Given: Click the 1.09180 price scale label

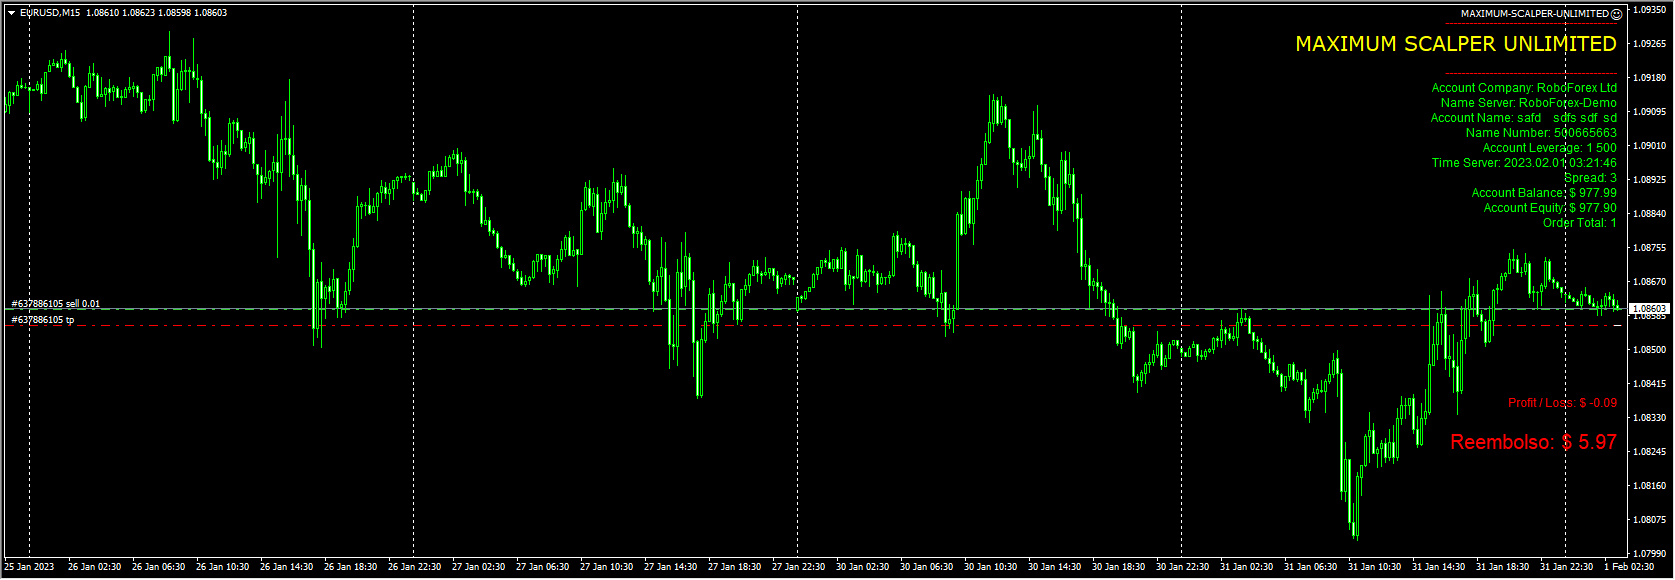Looking at the screenshot, I should pos(1649,78).
